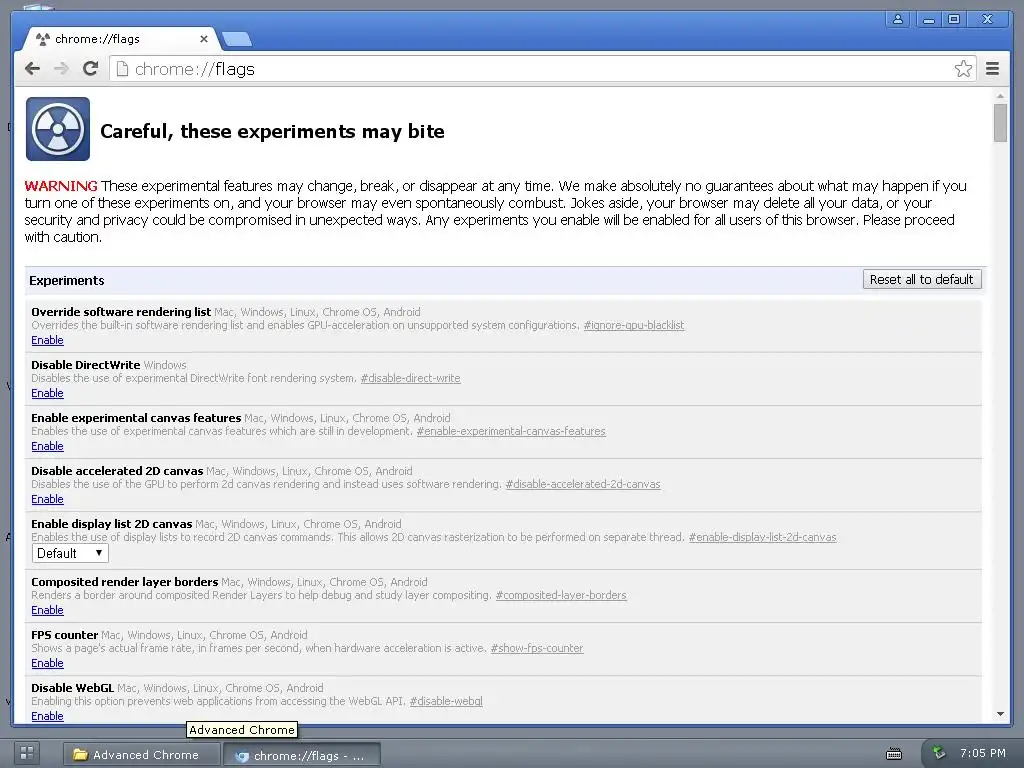Click the Disable DirectWrite title
This screenshot has width=1024, height=768.
tap(86, 364)
